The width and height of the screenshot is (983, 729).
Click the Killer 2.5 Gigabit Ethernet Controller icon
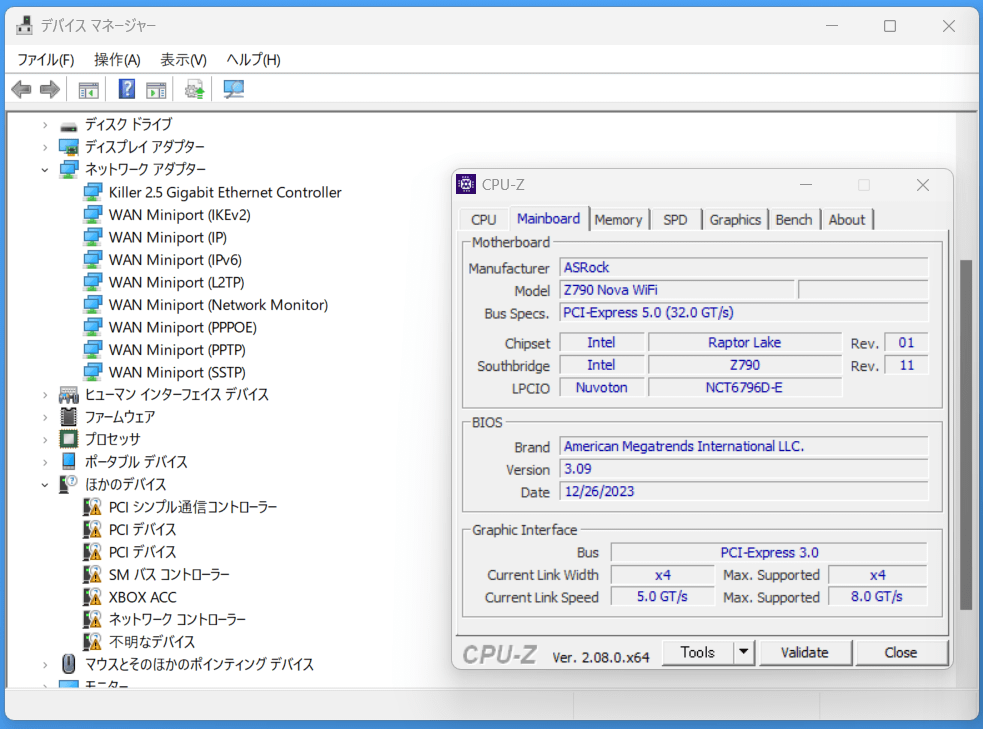coord(93,192)
